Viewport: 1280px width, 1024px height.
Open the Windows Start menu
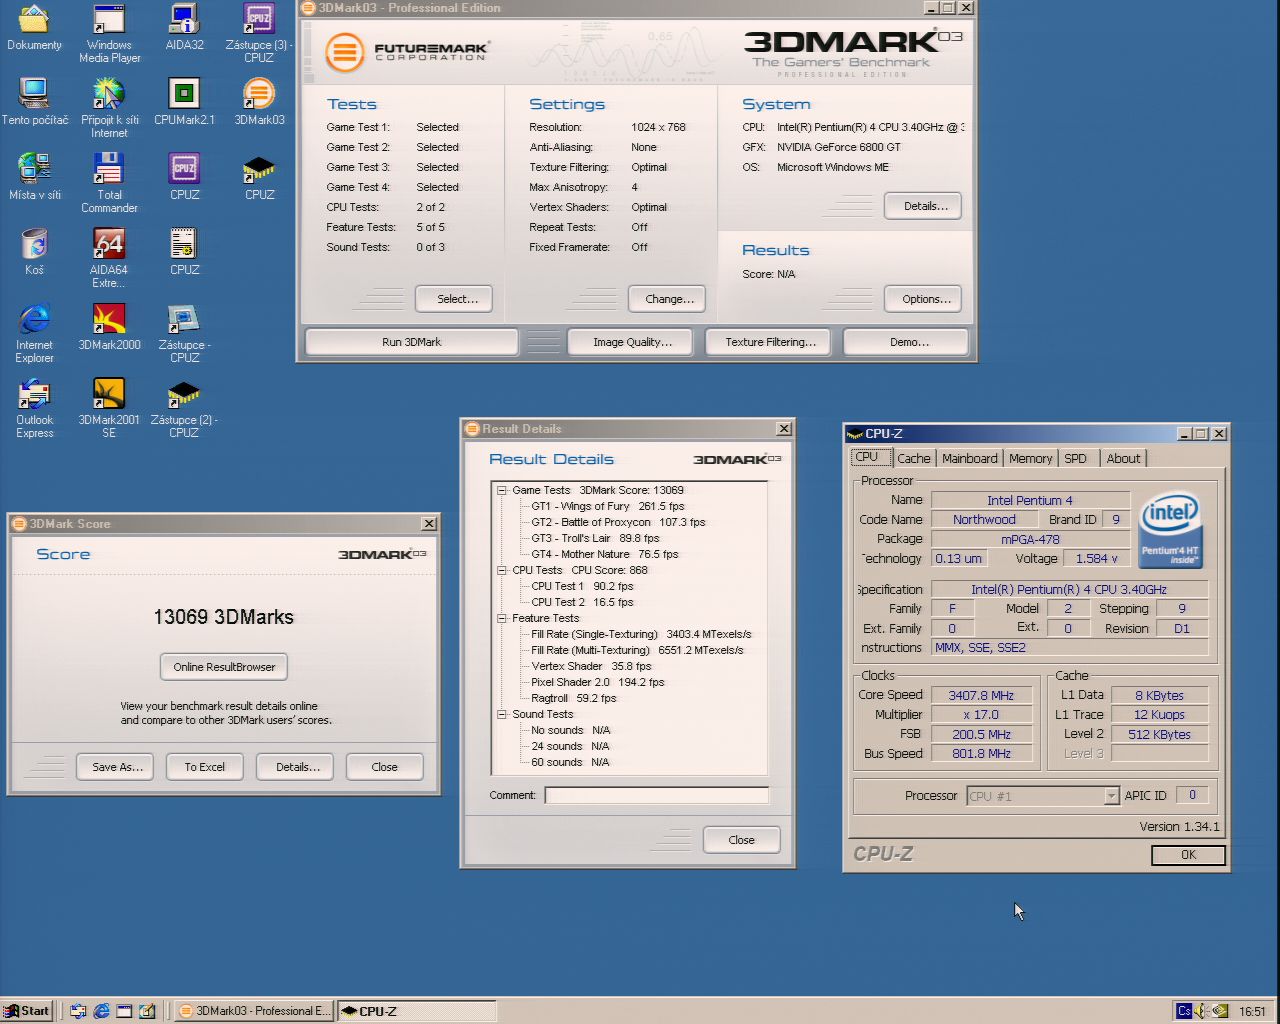click(x=27, y=1011)
